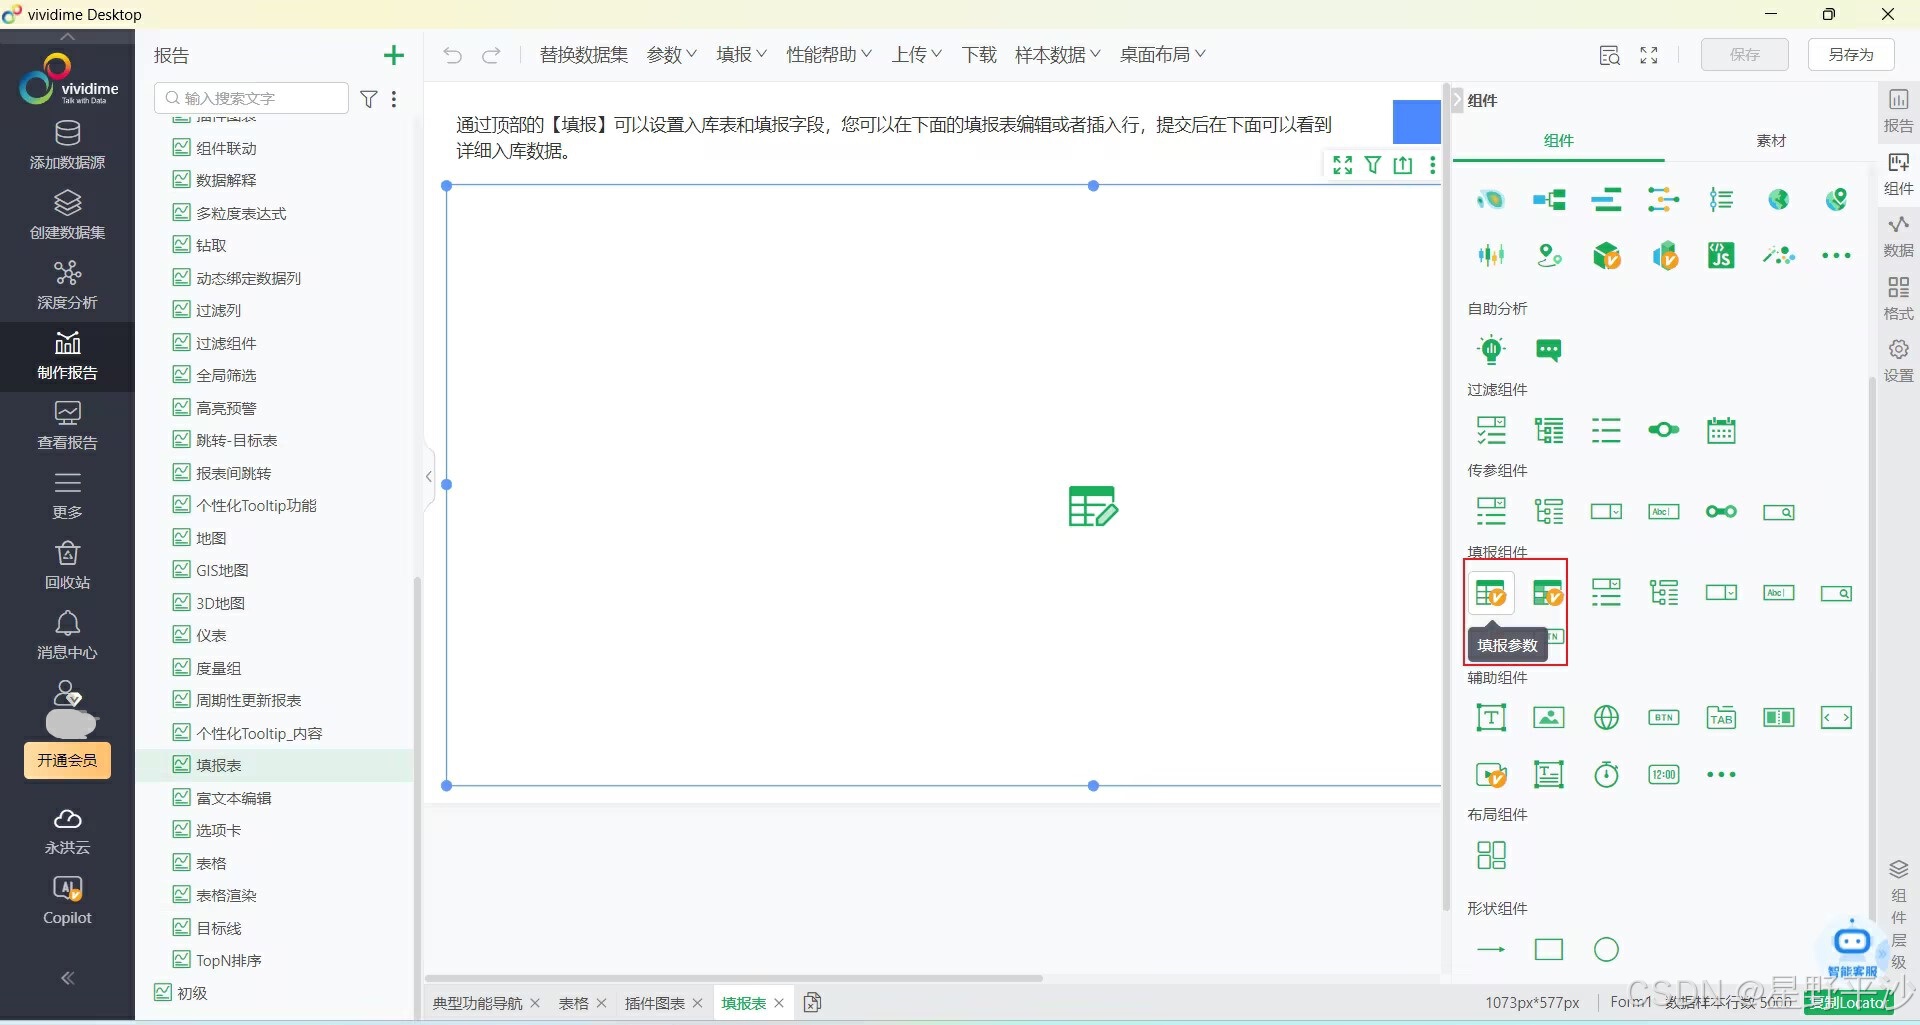This screenshot has height=1025, width=1920.
Task: Select the JS custom chart component
Action: coord(1721,256)
